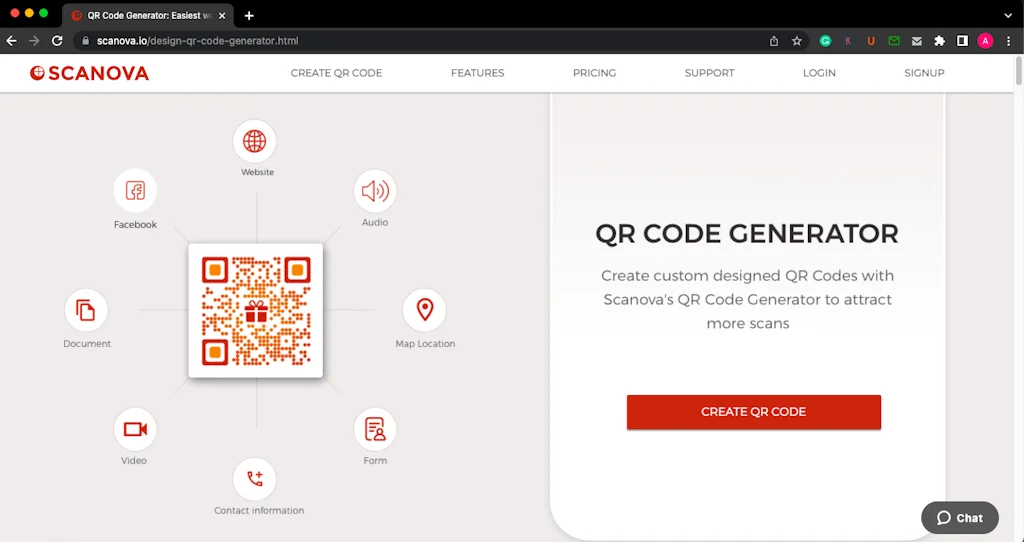Expand the tab search dropdown arrow

[1008, 15]
